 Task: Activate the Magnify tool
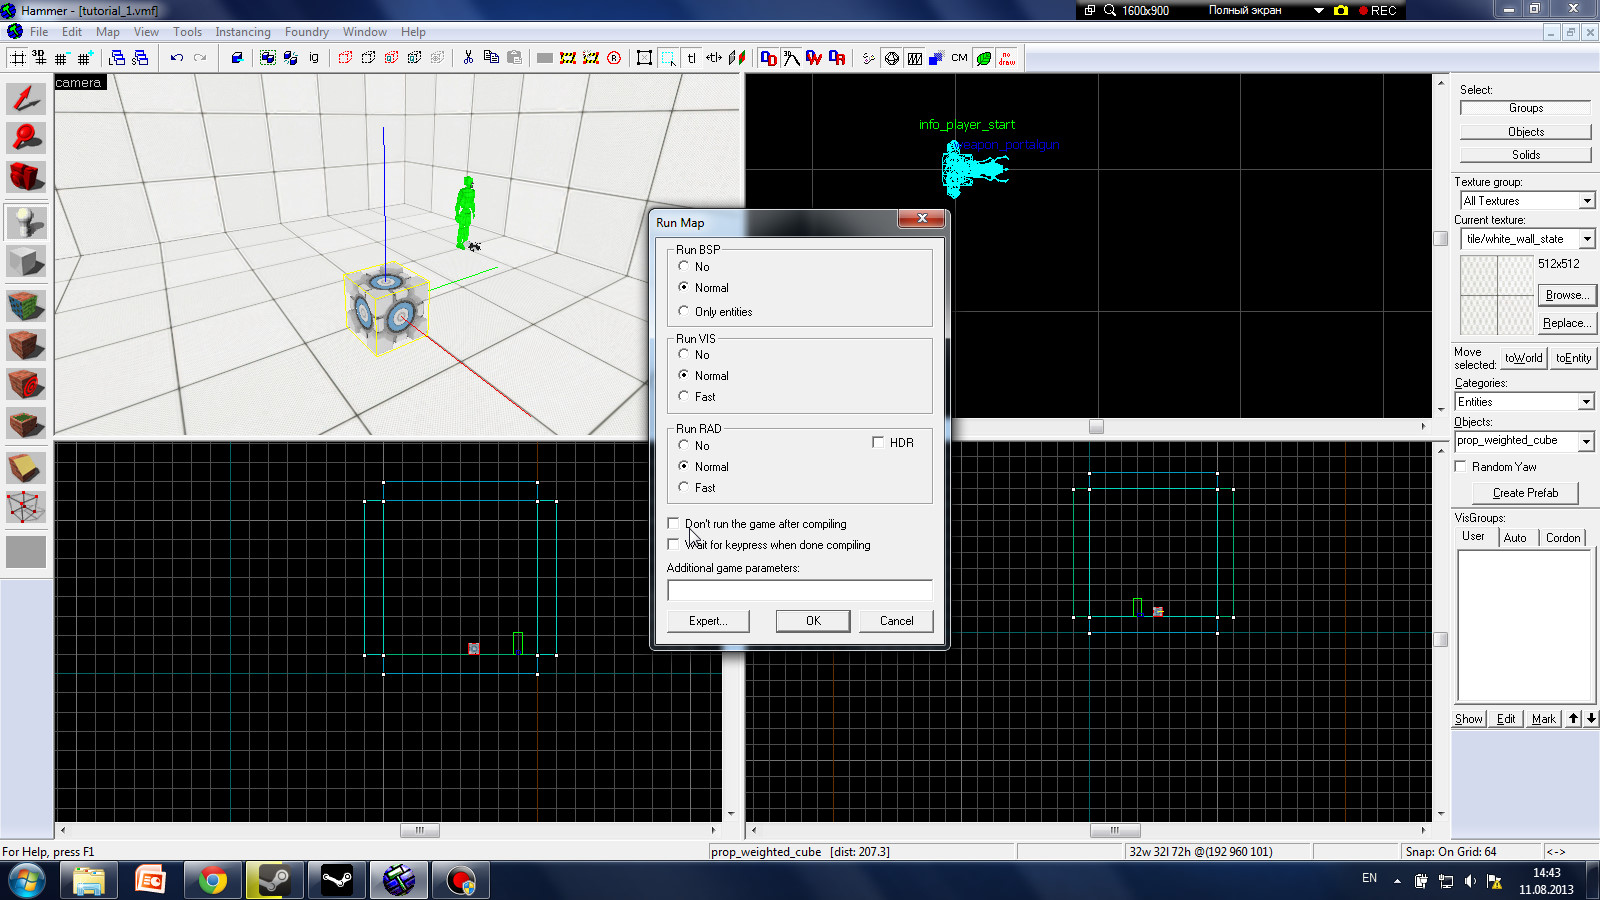click(26, 137)
